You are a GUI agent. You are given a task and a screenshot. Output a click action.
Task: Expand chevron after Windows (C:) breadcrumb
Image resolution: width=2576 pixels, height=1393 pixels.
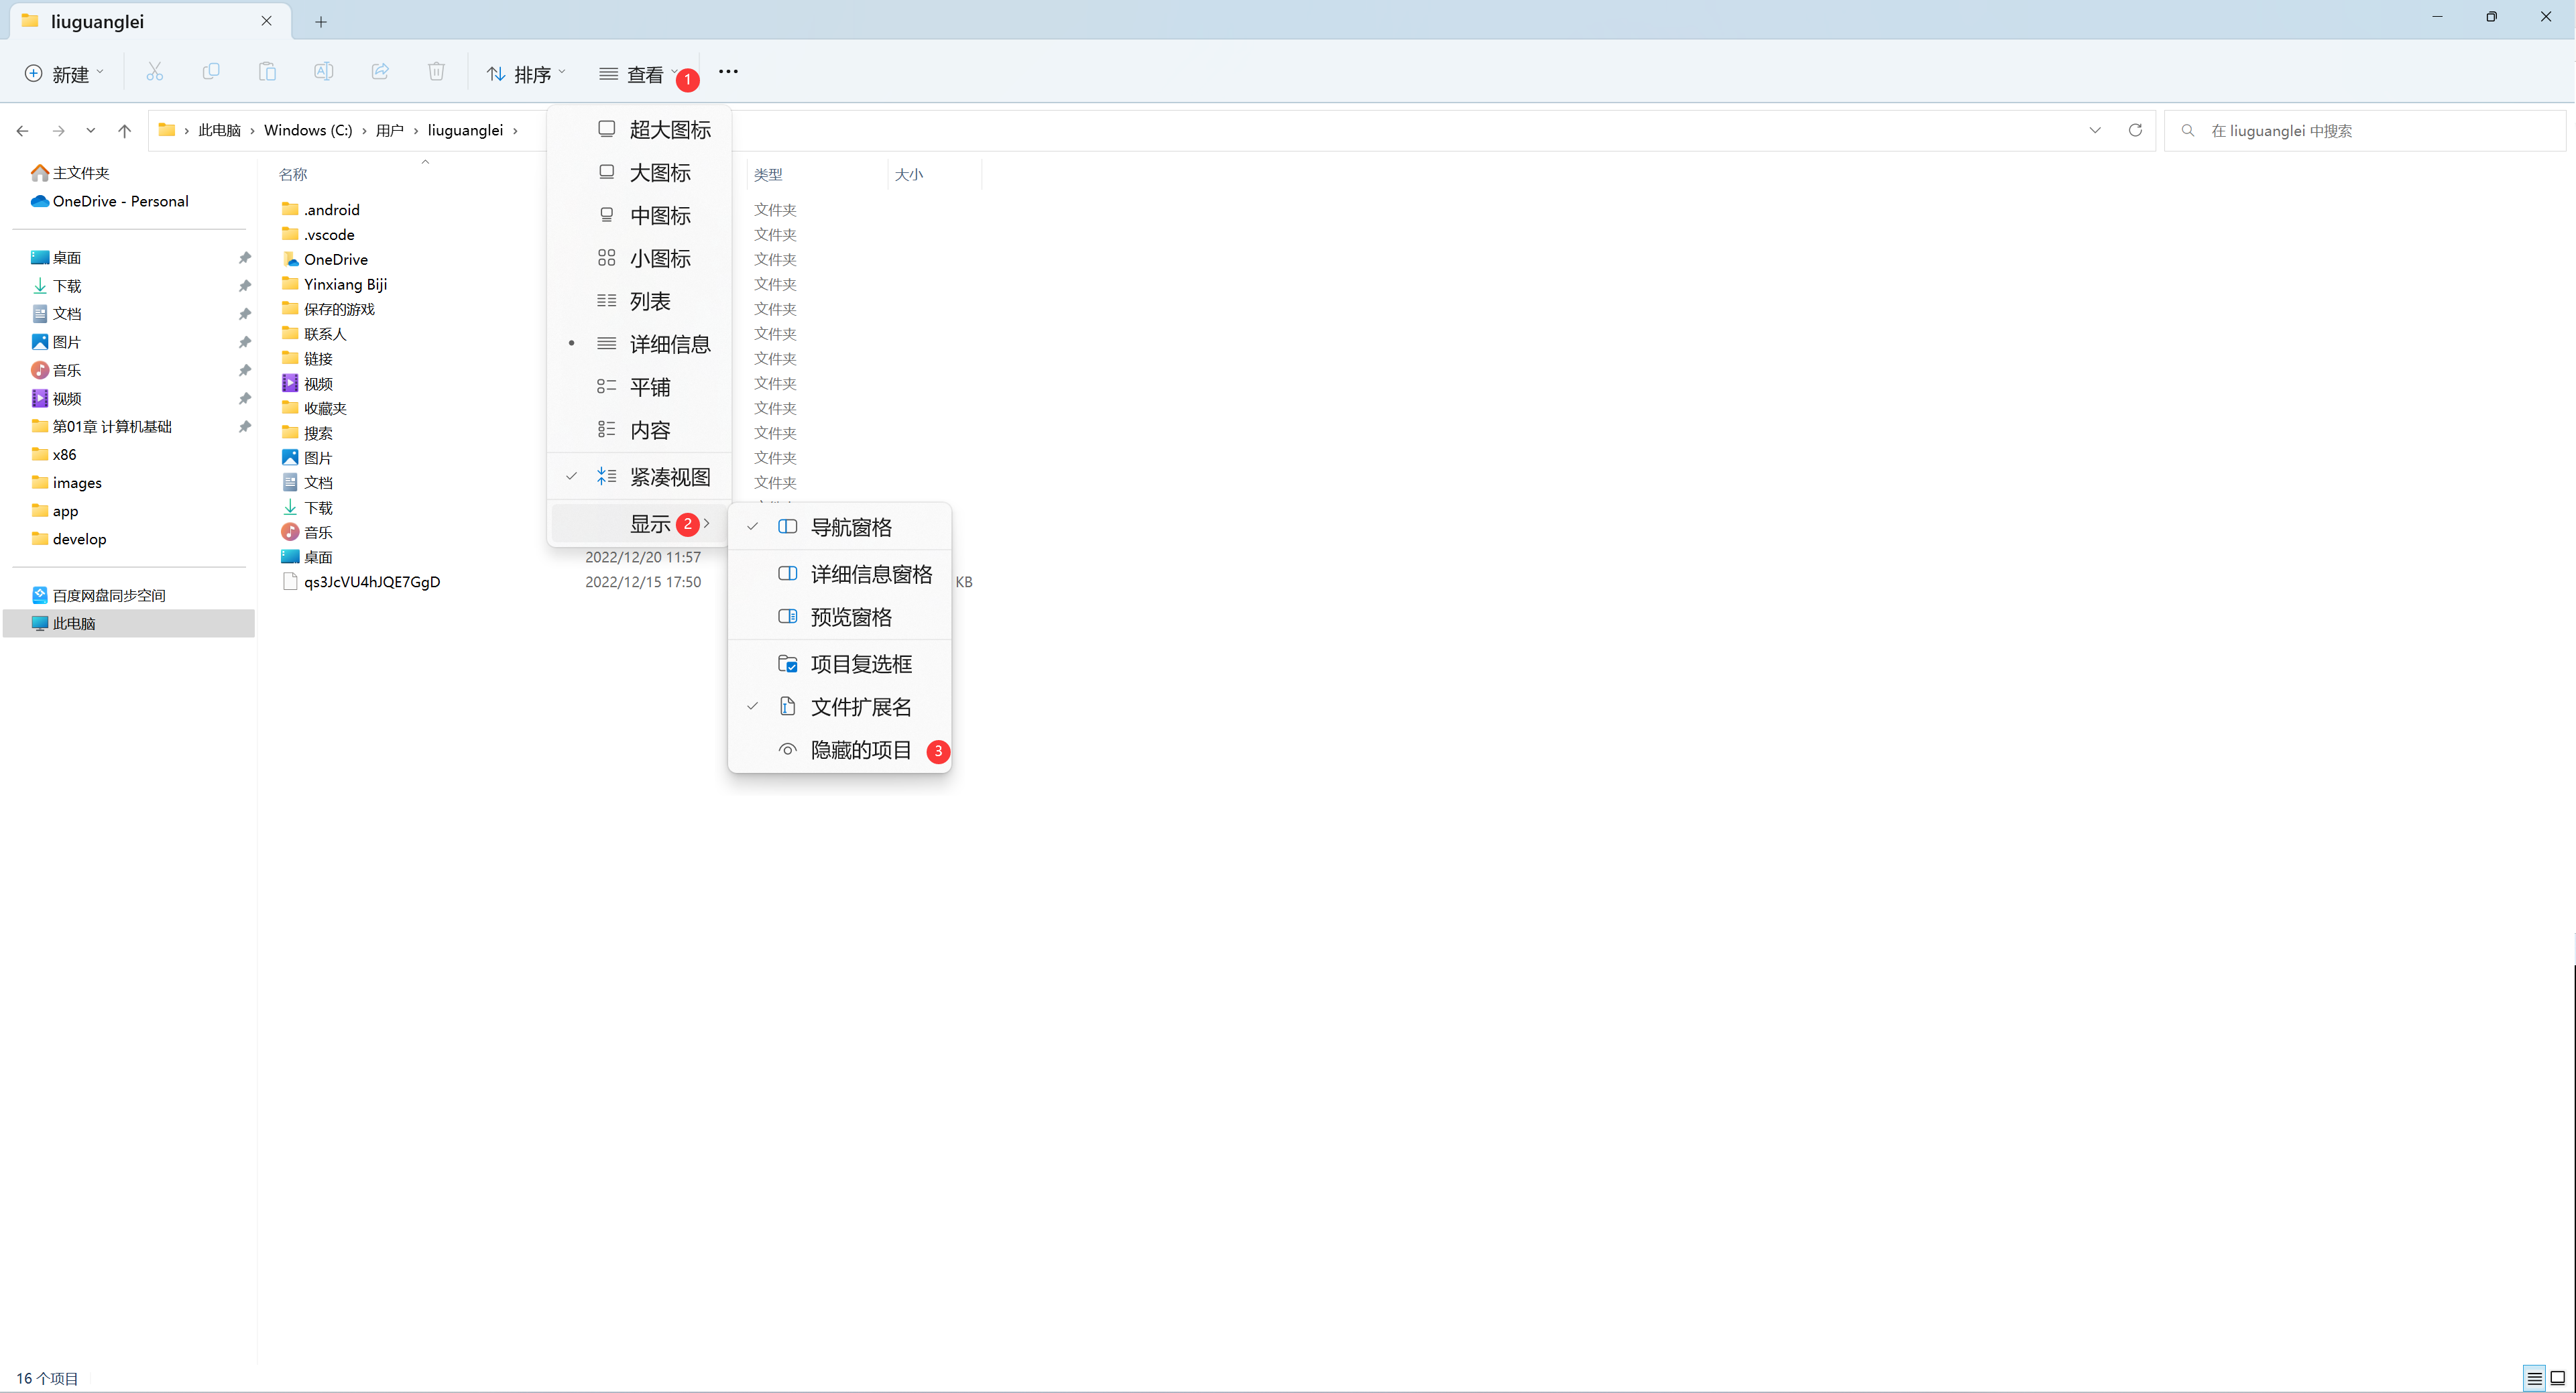pos(364,131)
